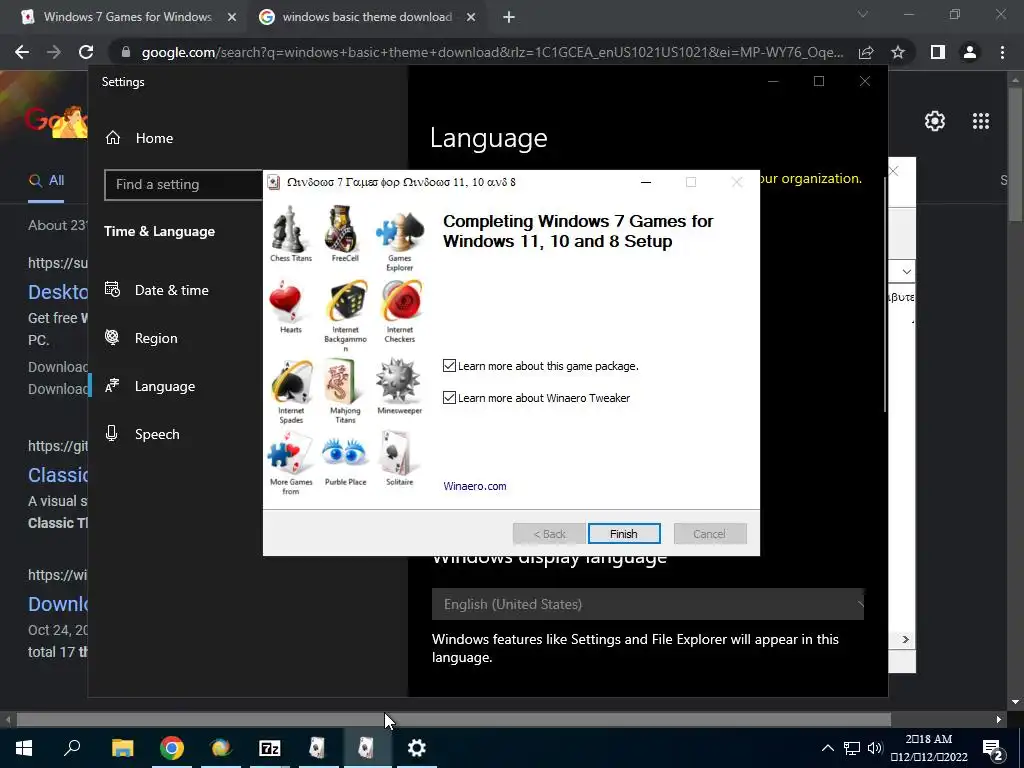Click the Hearts game icon
Screen dimensions: 1024x768
[287, 303]
